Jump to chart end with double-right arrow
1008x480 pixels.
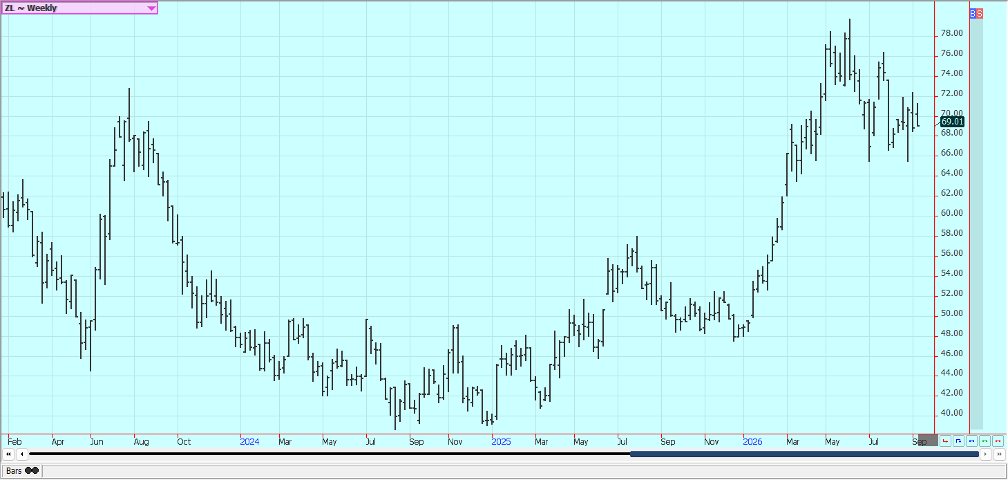(999, 454)
